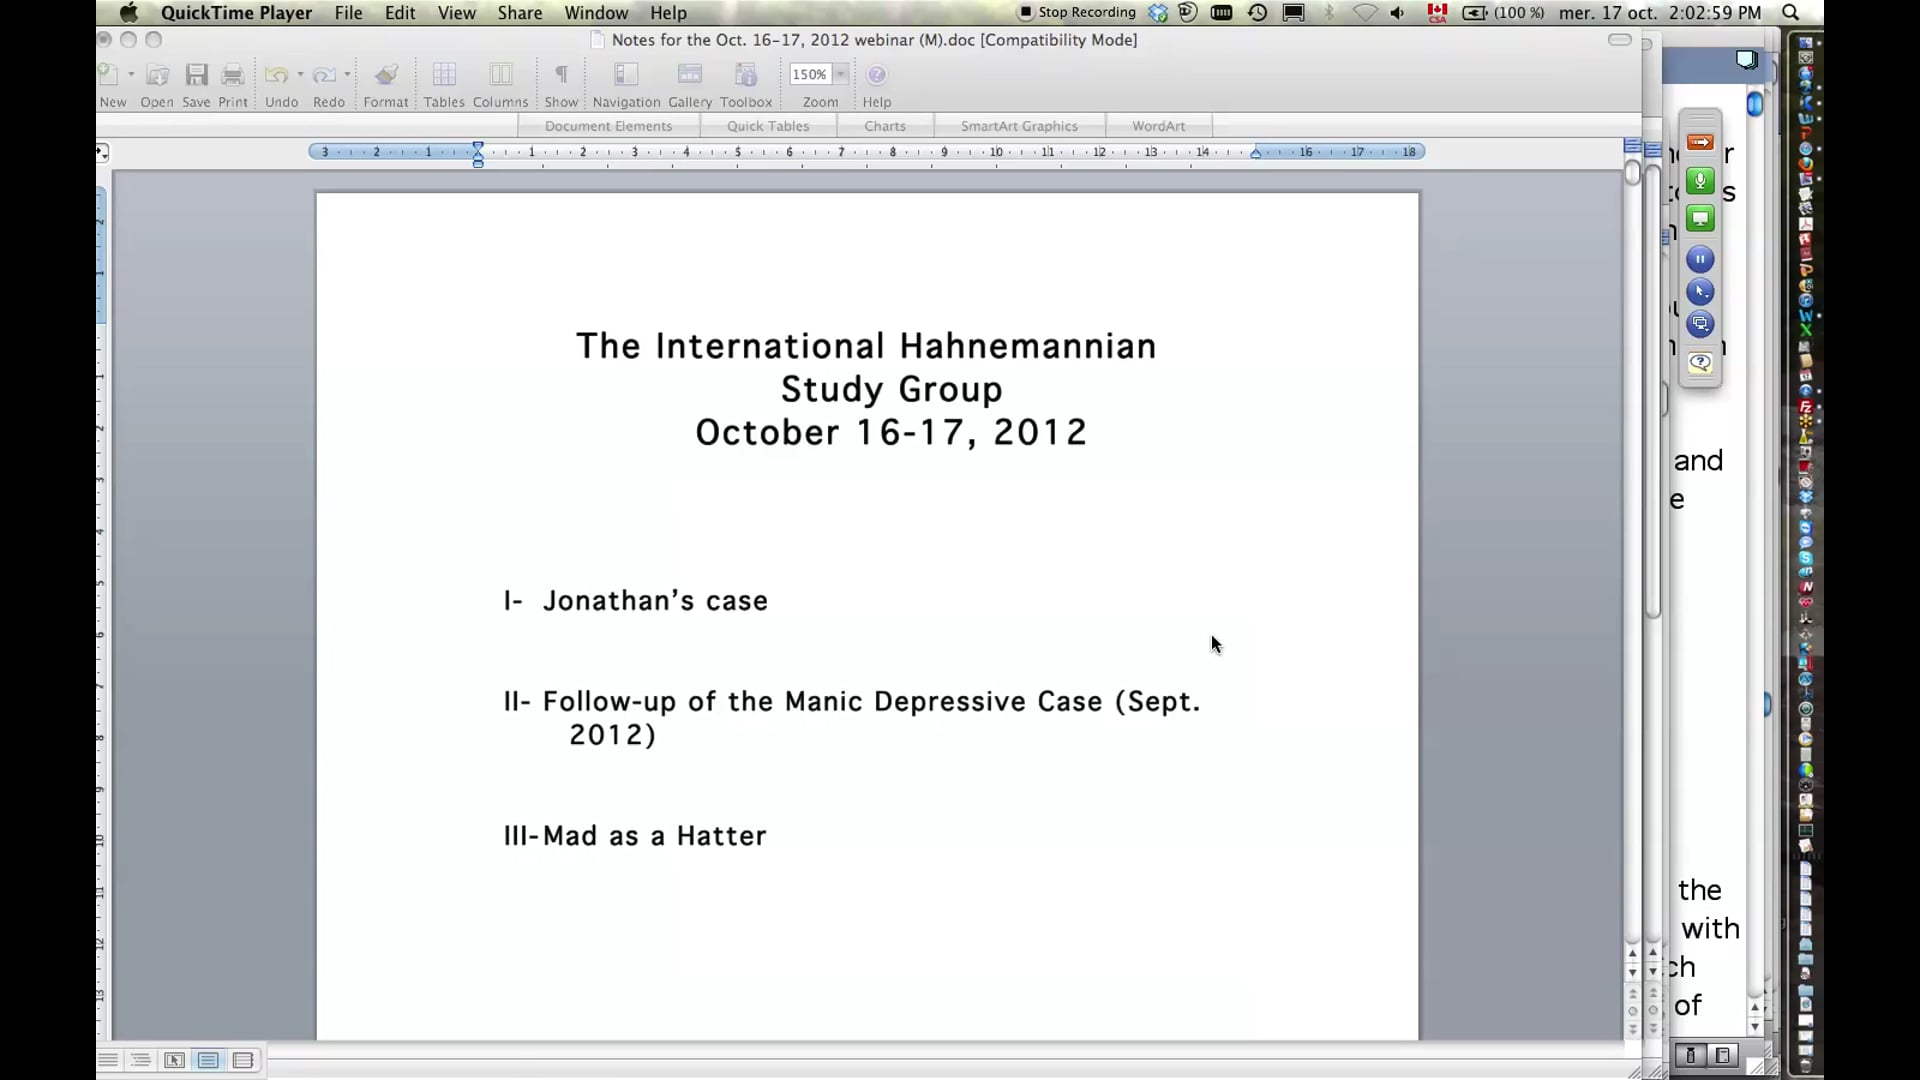Pause the screen recording on the floating palette
This screenshot has width=1920, height=1080.
pyautogui.click(x=1700, y=259)
